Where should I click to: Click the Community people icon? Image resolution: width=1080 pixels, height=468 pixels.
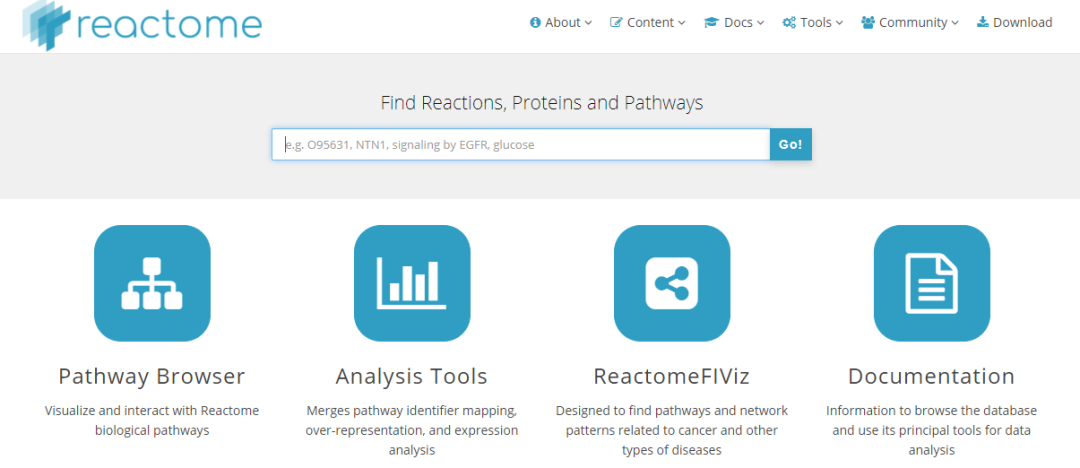(x=868, y=23)
